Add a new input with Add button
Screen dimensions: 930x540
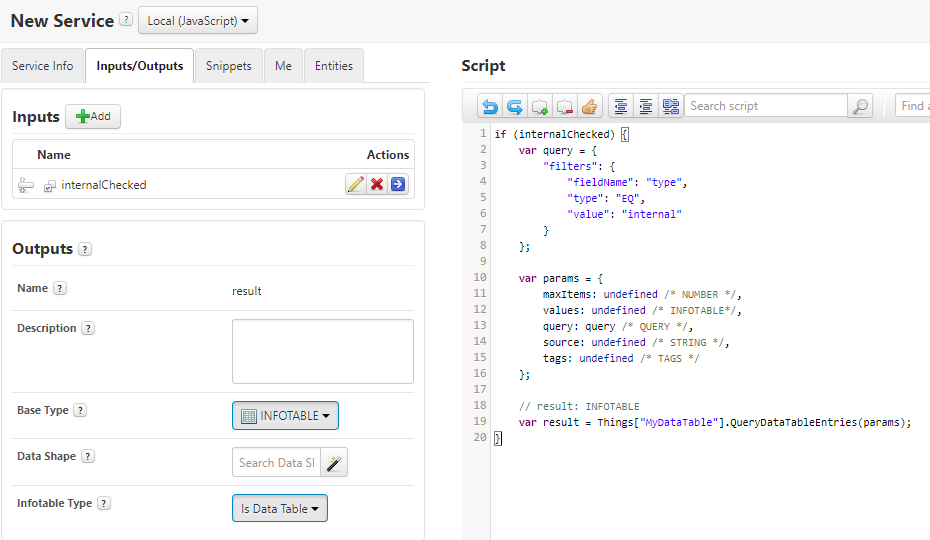pos(93,116)
